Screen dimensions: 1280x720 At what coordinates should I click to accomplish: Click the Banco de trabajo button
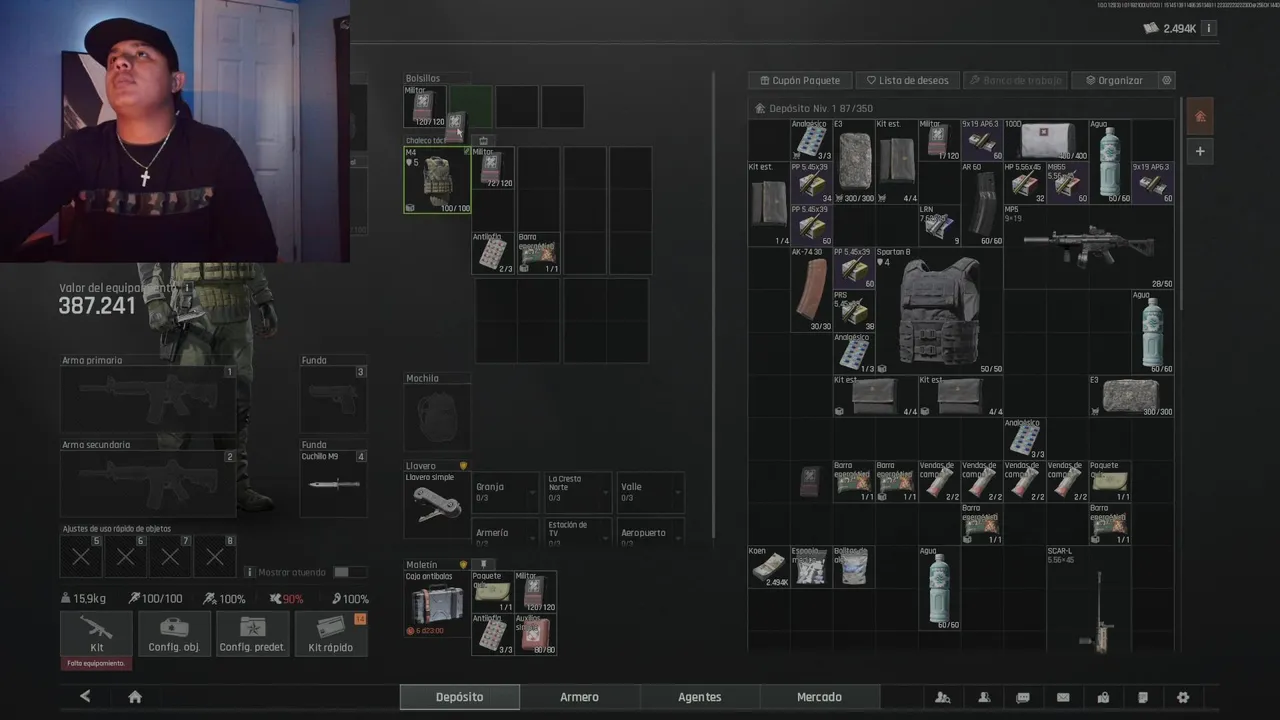point(1015,80)
